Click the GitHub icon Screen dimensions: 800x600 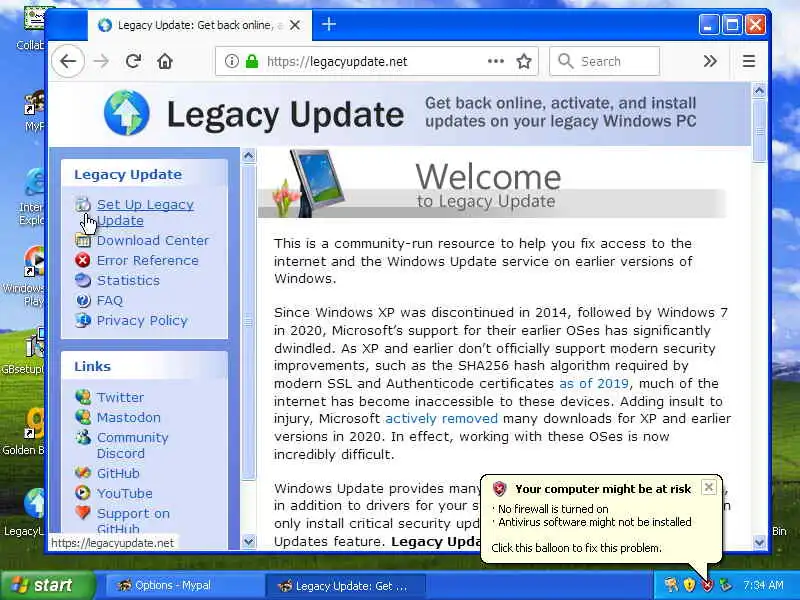coord(83,473)
